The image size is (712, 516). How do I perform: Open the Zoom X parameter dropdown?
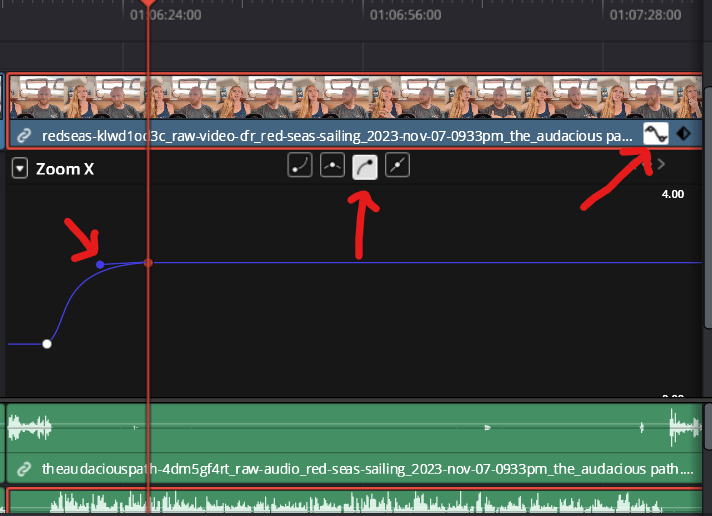19,169
